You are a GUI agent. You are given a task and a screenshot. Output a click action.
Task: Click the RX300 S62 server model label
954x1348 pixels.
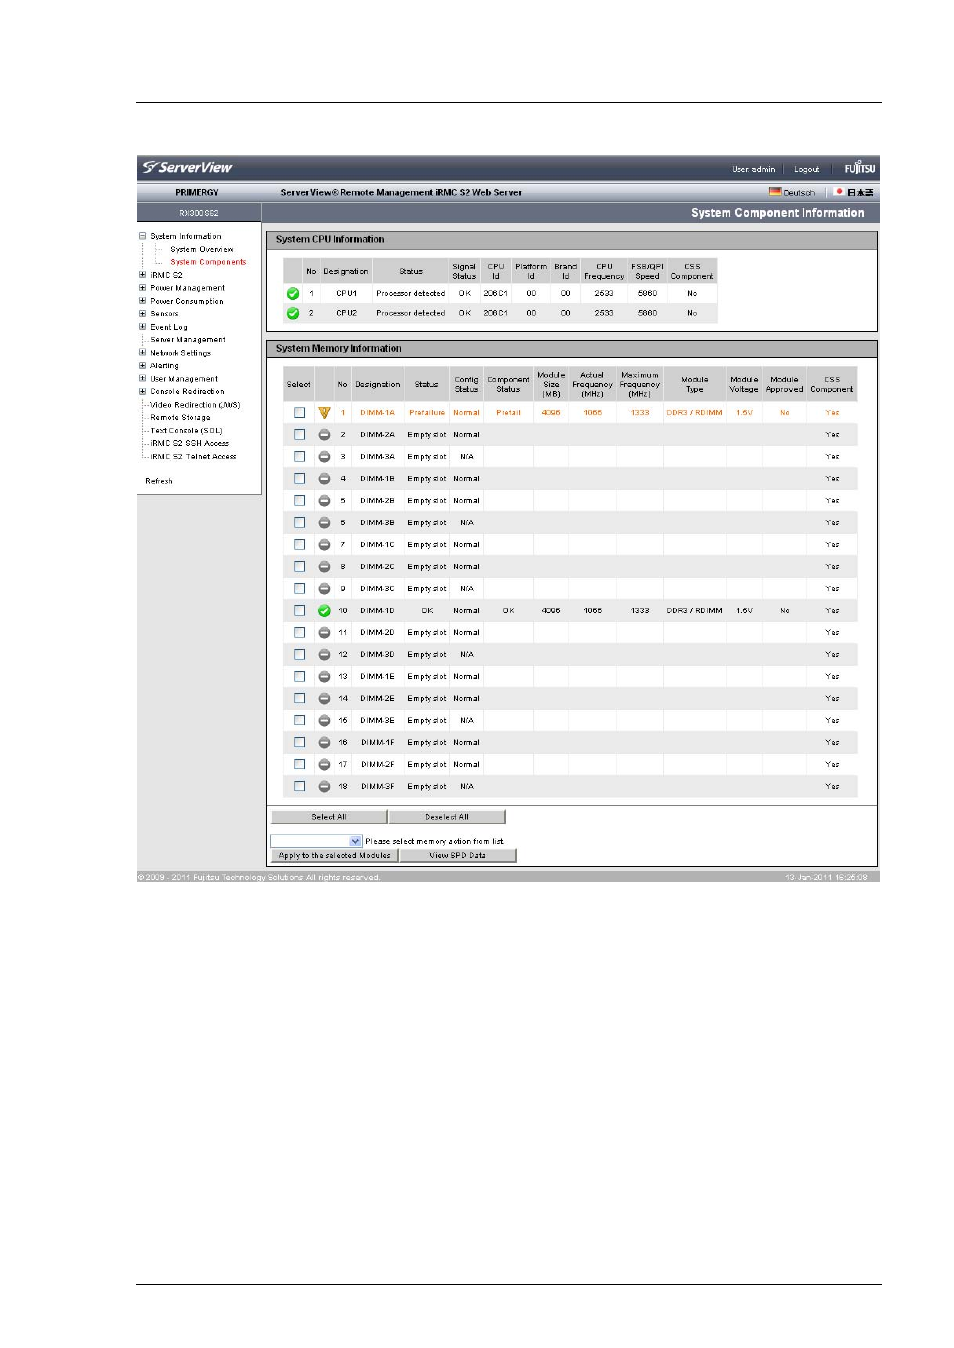(199, 213)
